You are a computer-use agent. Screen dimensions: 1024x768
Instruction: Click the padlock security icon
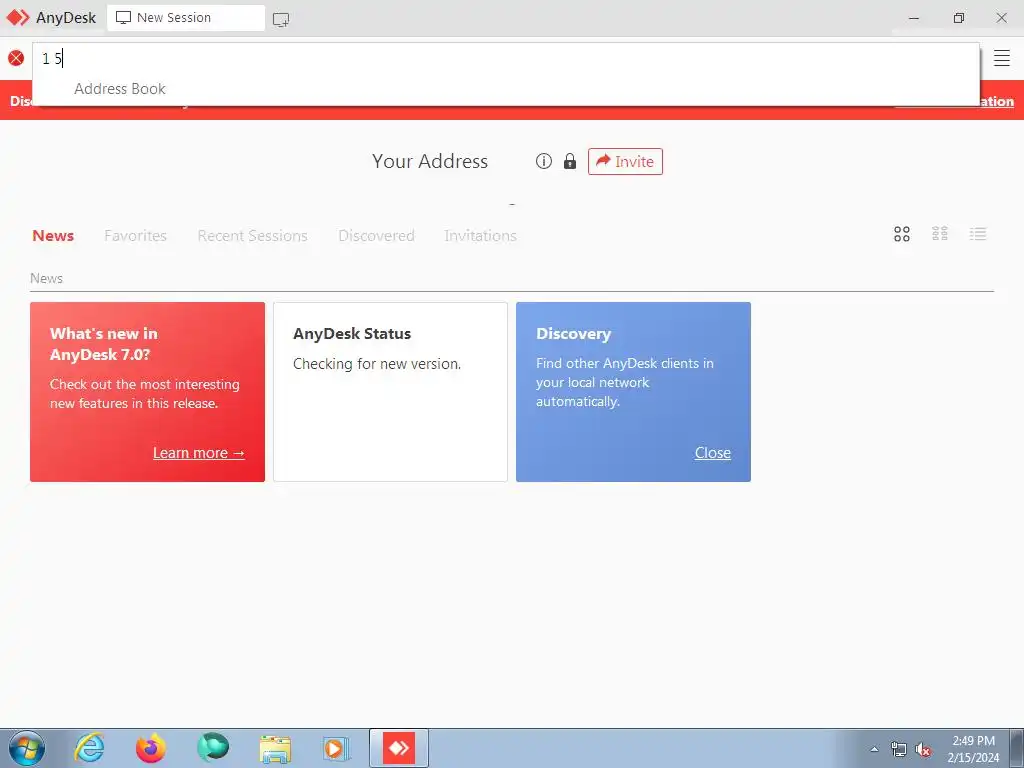click(x=570, y=161)
